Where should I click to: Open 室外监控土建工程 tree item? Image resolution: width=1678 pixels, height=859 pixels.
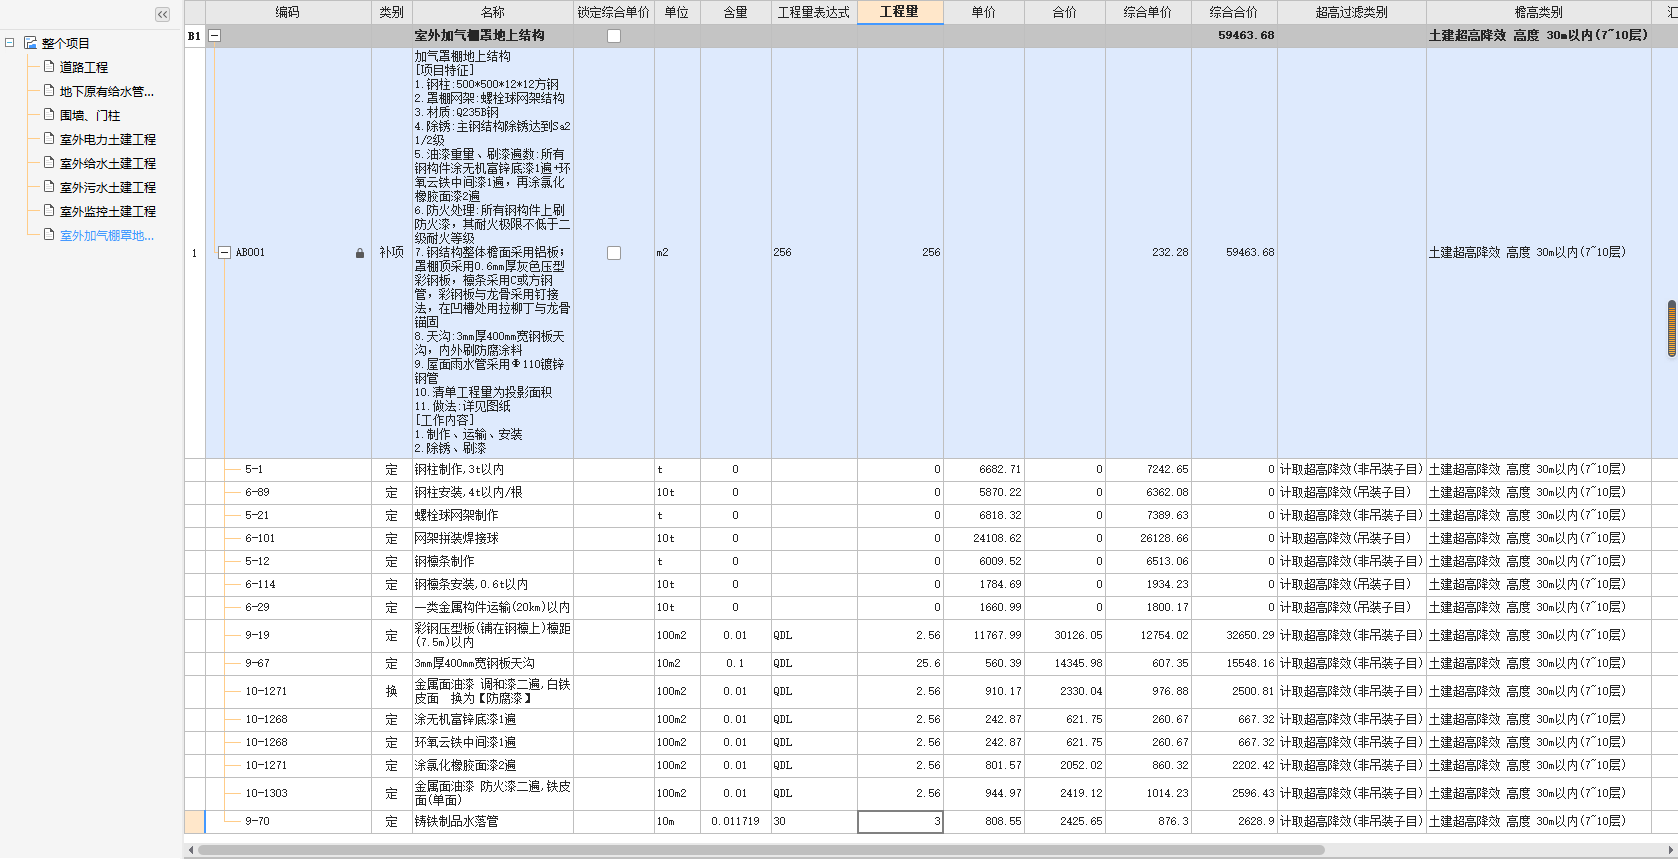point(108,211)
